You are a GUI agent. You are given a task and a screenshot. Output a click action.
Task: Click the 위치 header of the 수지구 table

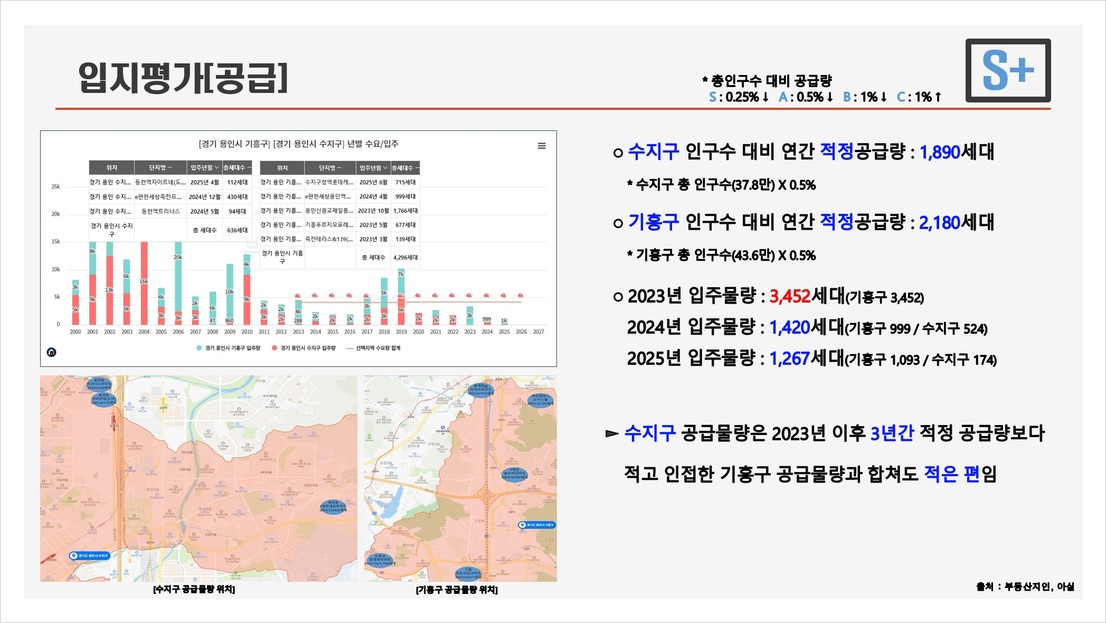(x=111, y=168)
